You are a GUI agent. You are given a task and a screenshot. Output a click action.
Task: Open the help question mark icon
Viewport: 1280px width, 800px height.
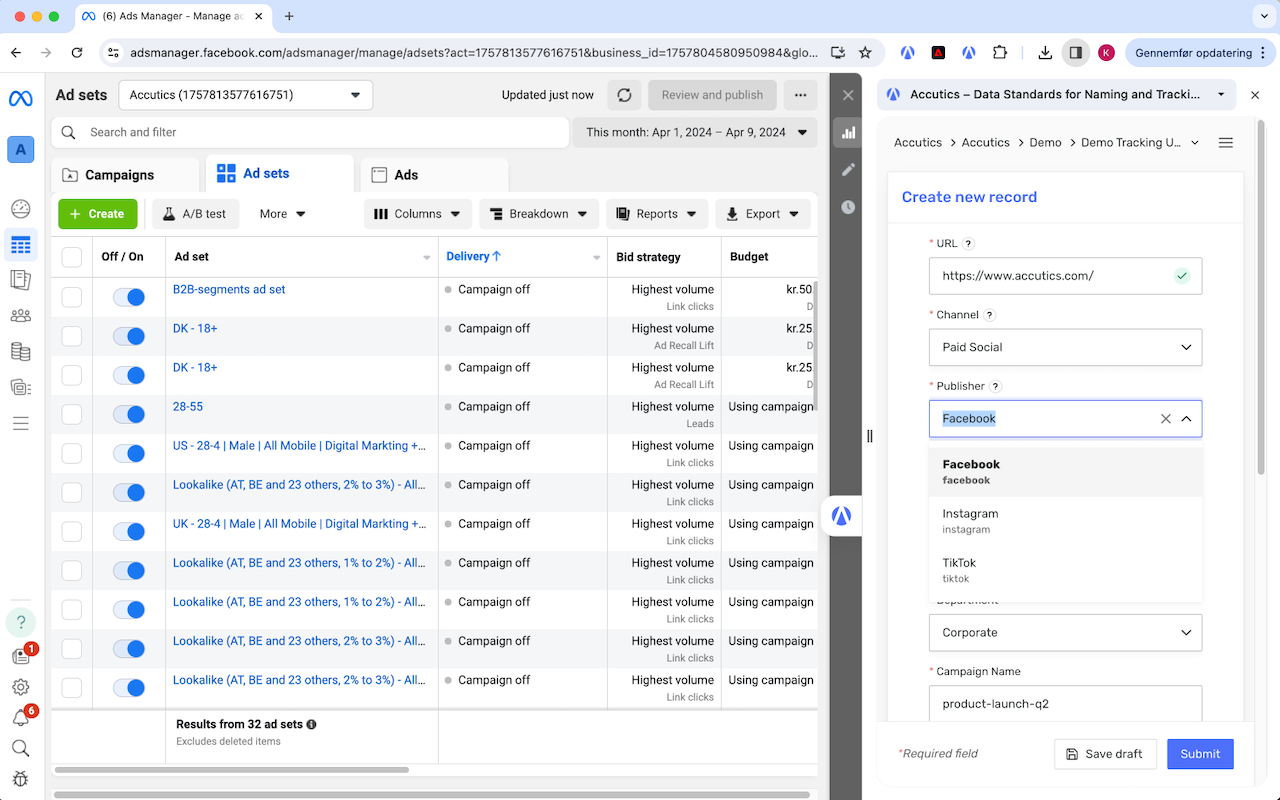[21, 622]
